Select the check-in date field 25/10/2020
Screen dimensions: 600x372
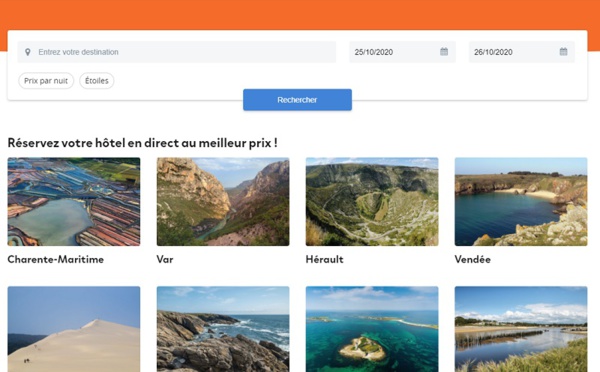tap(402, 52)
